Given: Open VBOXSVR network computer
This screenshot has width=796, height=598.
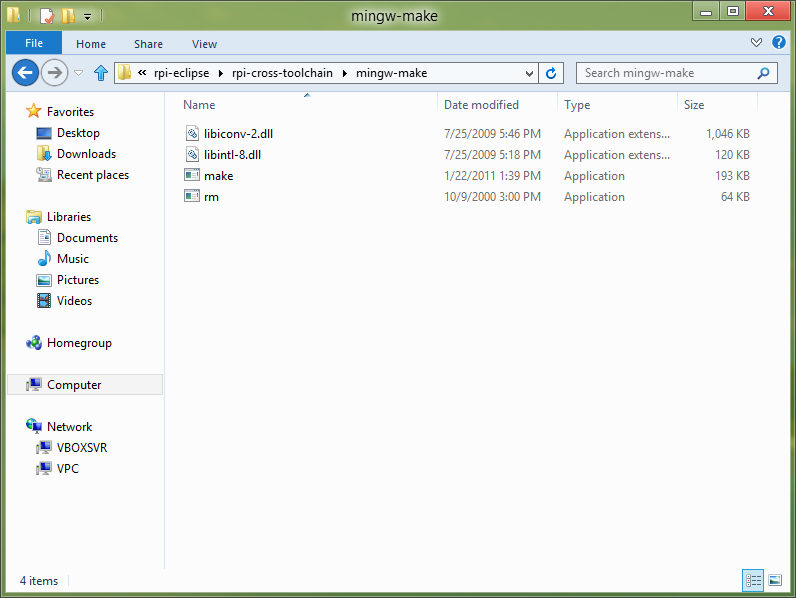Looking at the screenshot, I should (x=82, y=448).
